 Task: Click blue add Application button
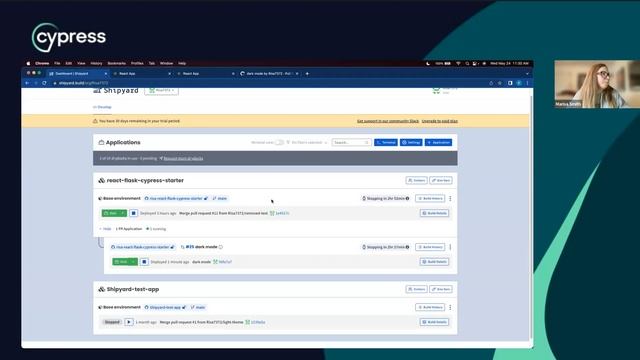(438, 142)
